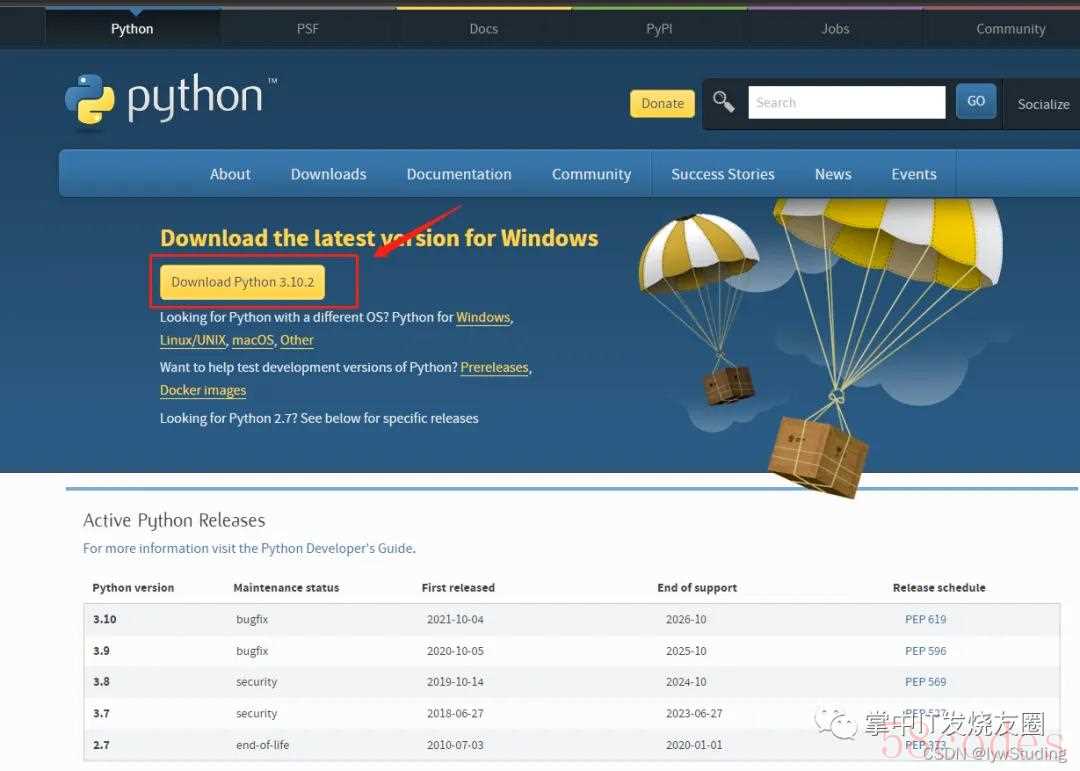Click version 3.9 in the releases table
The height and width of the screenshot is (771, 1080).
click(x=101, y=651)
